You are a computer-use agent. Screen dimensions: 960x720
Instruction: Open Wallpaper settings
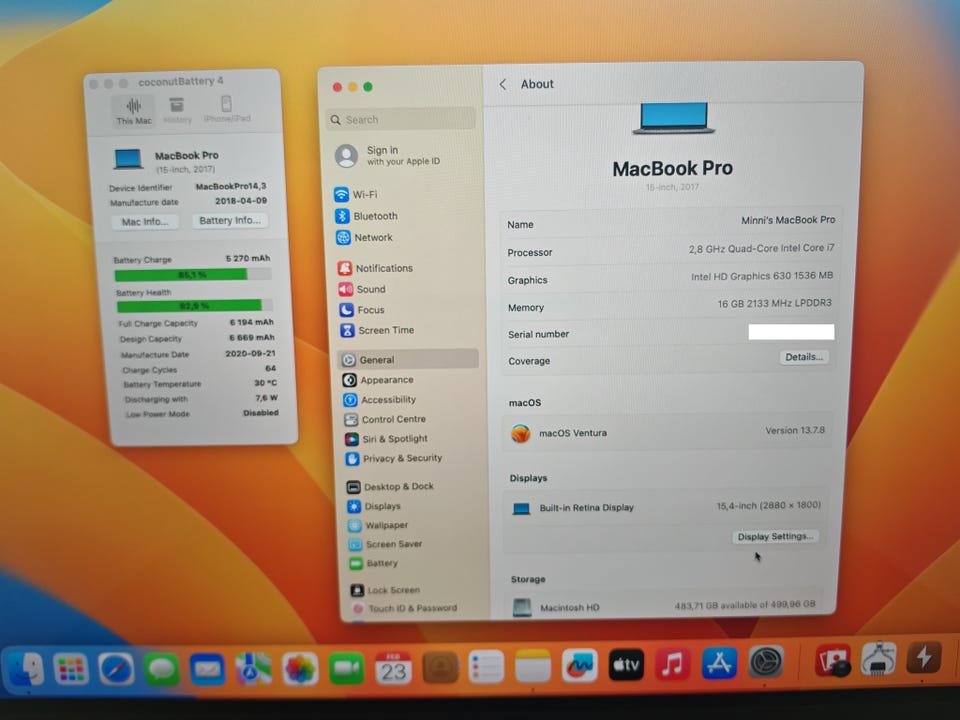pos(378,525)
